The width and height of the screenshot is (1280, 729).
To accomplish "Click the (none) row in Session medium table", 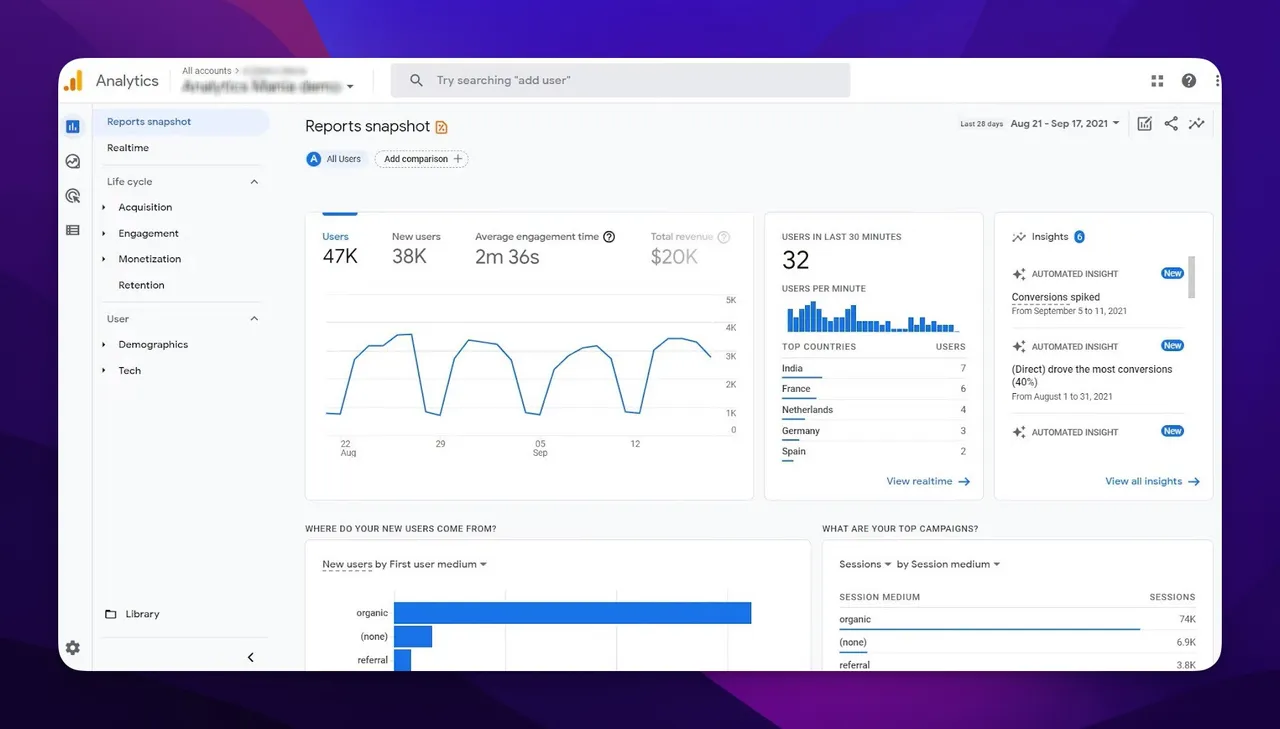I will (x=1017, y=642).
